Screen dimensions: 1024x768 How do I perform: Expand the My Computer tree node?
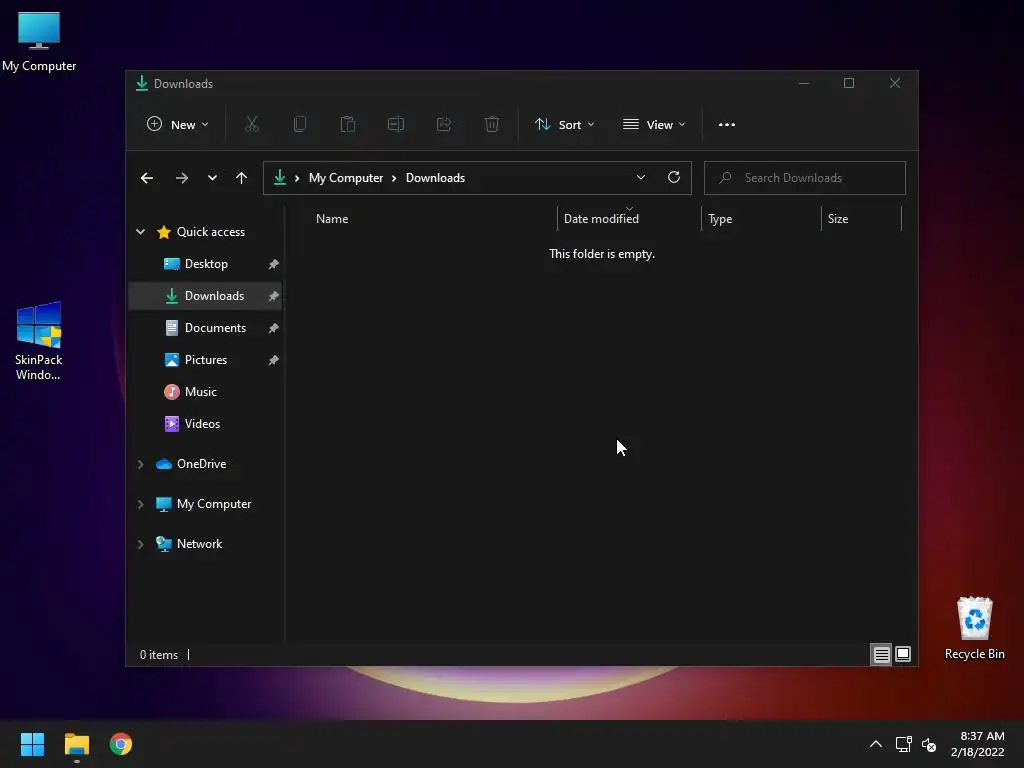tap(140, 504)
